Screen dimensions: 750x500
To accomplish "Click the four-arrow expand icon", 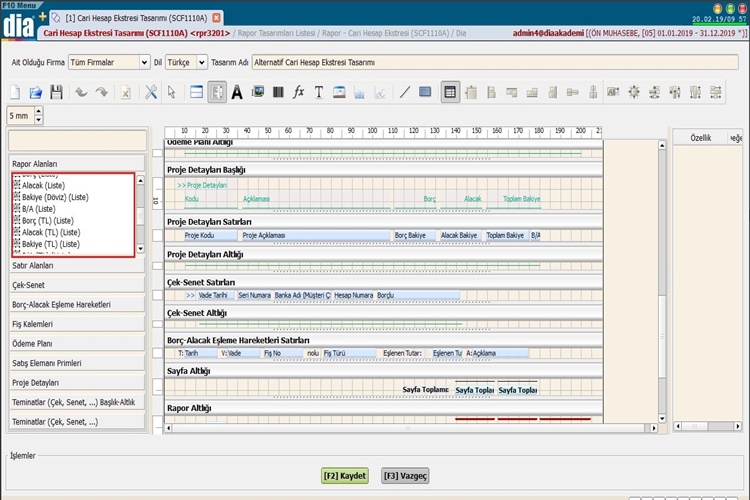I will [x=634, y=92].
